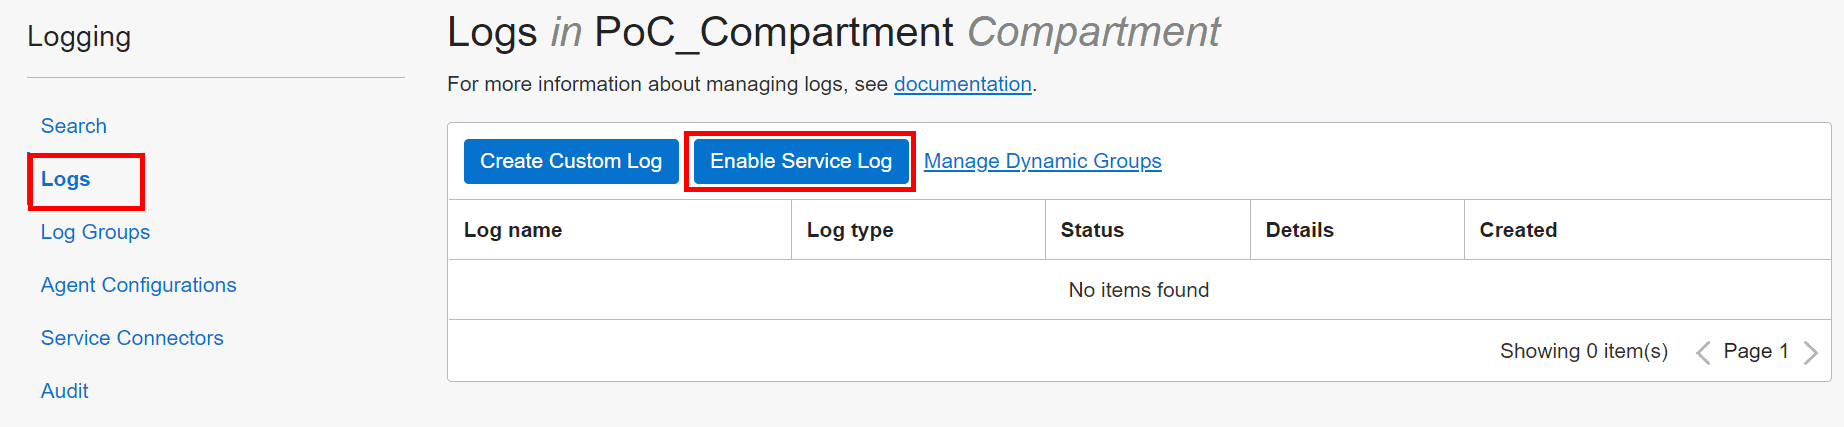Navigate to Agent Configurations
The image size is (1844, 427).
(138, 285)
